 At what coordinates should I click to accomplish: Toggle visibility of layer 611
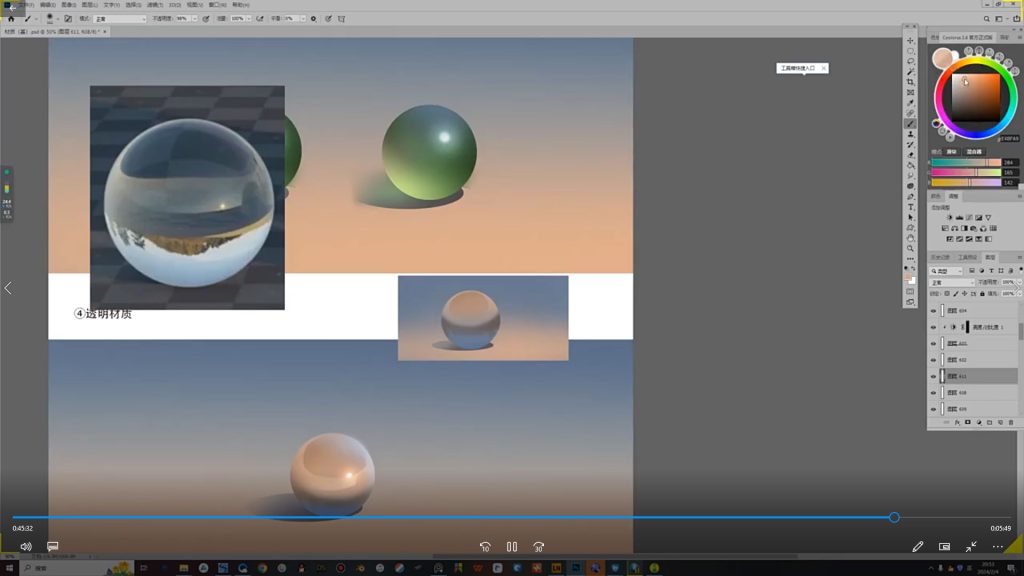pyautogui.click(x=934, y=376)
